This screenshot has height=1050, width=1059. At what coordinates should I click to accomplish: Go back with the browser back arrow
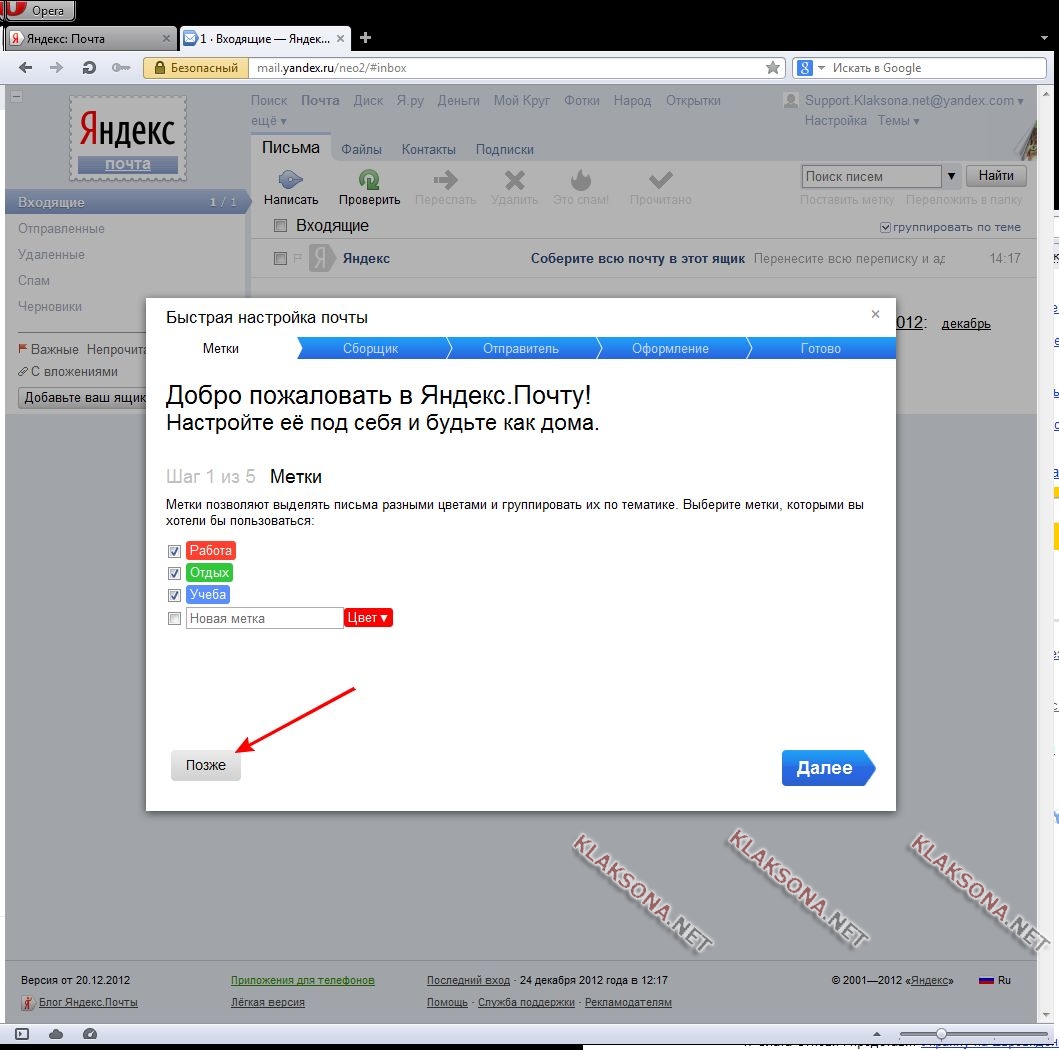tap(26, 68)
